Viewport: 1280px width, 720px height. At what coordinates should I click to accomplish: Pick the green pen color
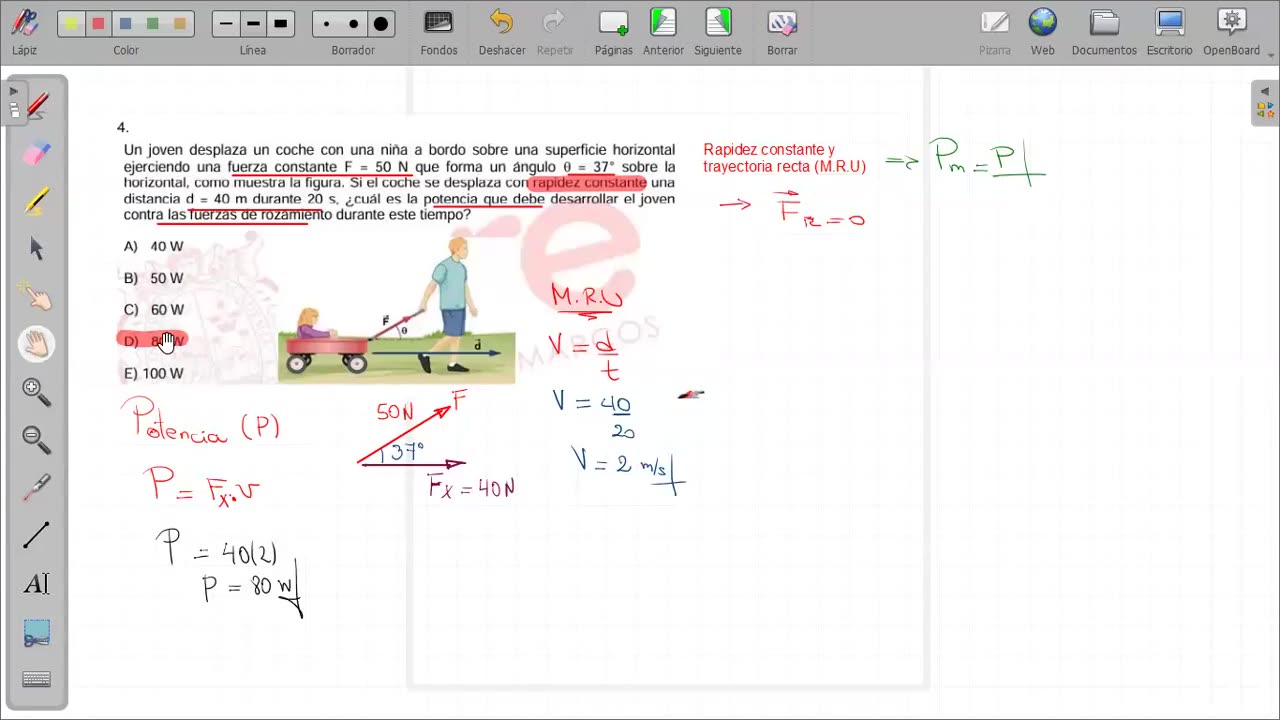153,24
